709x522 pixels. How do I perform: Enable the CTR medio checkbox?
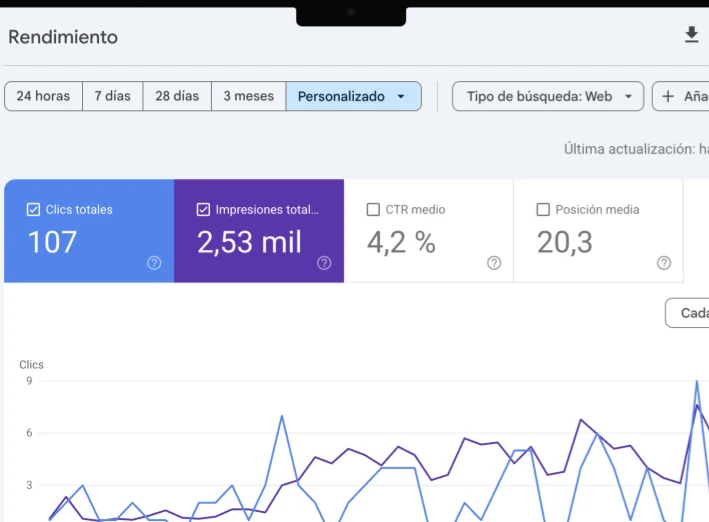373,209
